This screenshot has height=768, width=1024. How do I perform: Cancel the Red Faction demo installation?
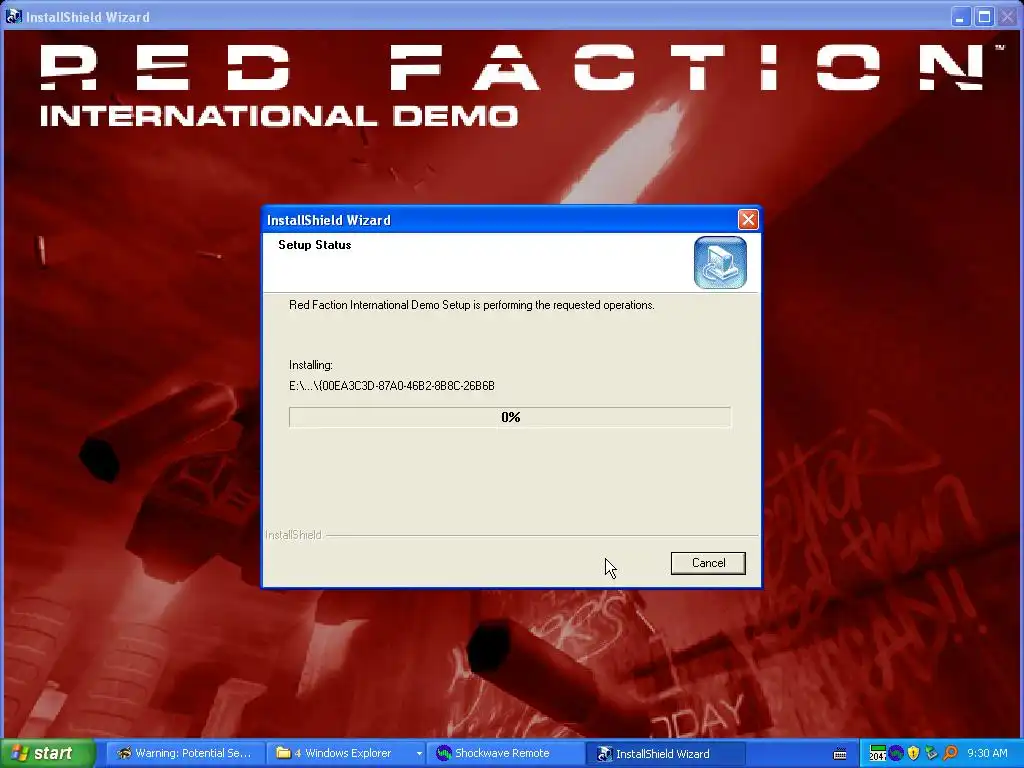708,563
